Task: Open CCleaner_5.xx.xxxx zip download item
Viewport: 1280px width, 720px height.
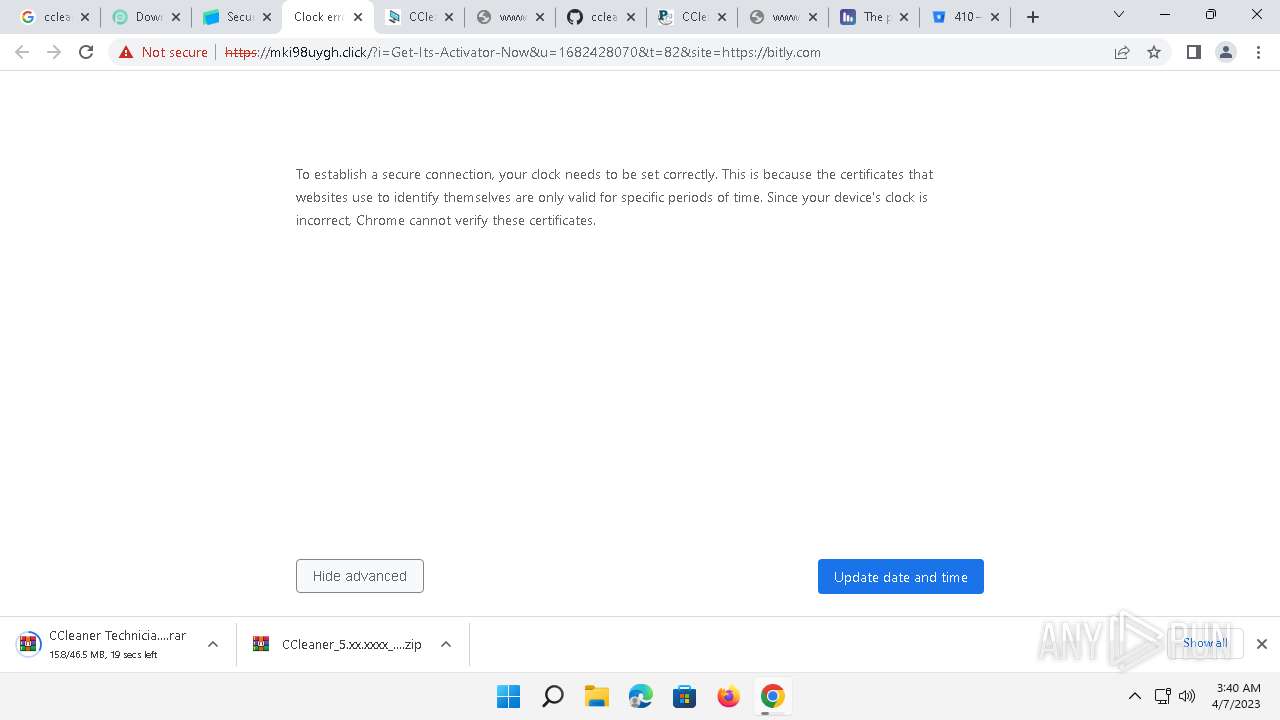Action: coord(338,644)
